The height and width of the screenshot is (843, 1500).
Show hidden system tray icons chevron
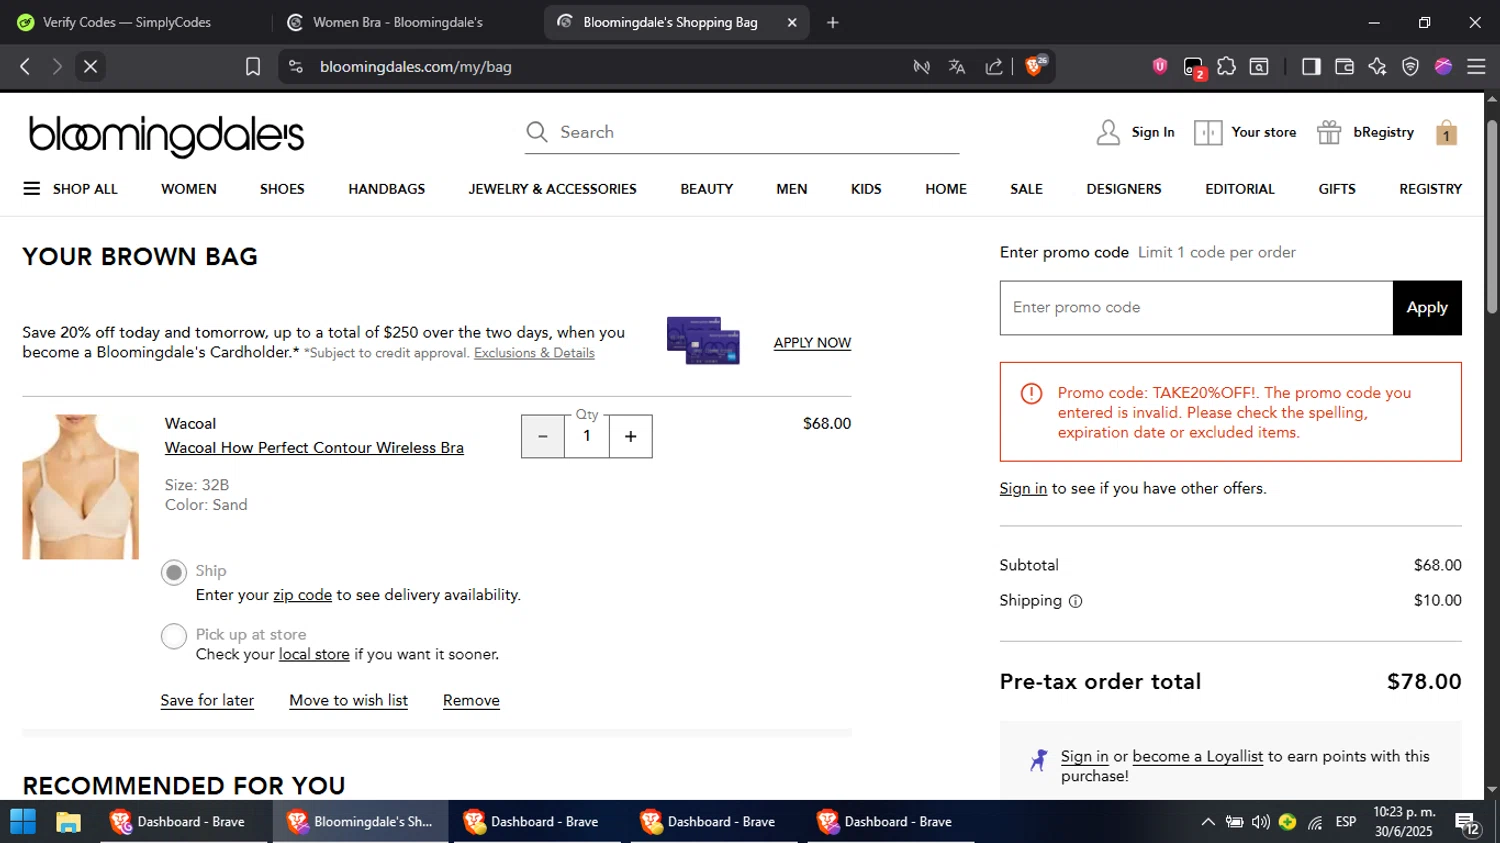1208,822
